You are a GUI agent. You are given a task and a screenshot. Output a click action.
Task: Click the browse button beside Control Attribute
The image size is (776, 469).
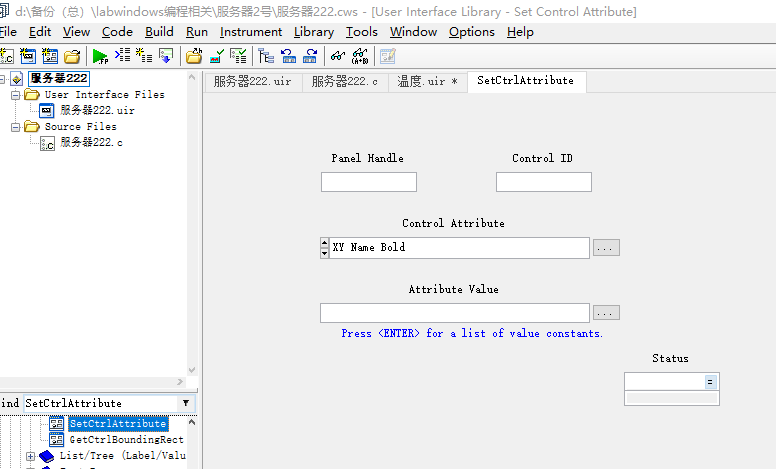click(x=606, y=248)
